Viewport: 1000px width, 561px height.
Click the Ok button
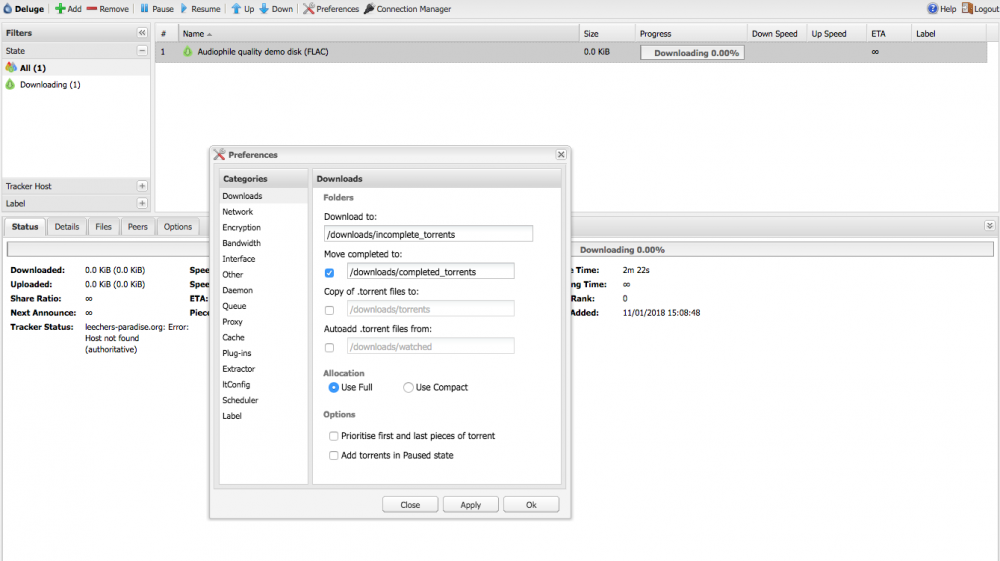tap(531, 505)
